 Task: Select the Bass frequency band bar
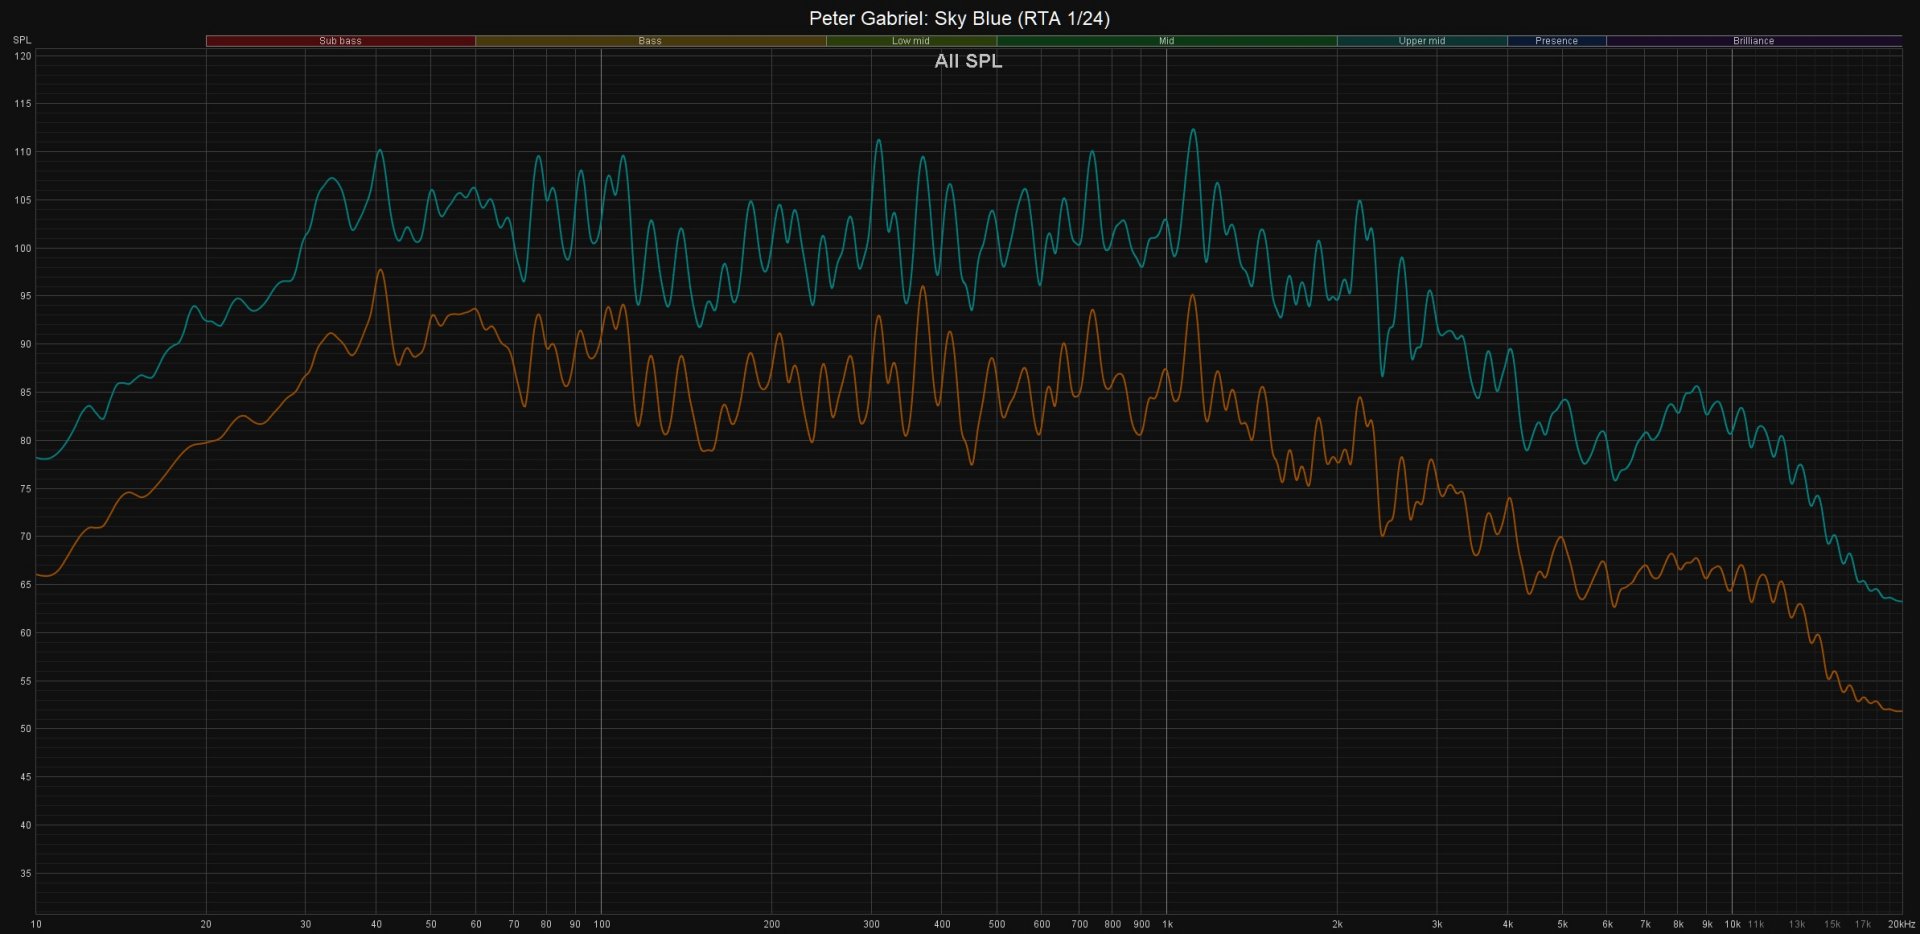click(650, 41)
